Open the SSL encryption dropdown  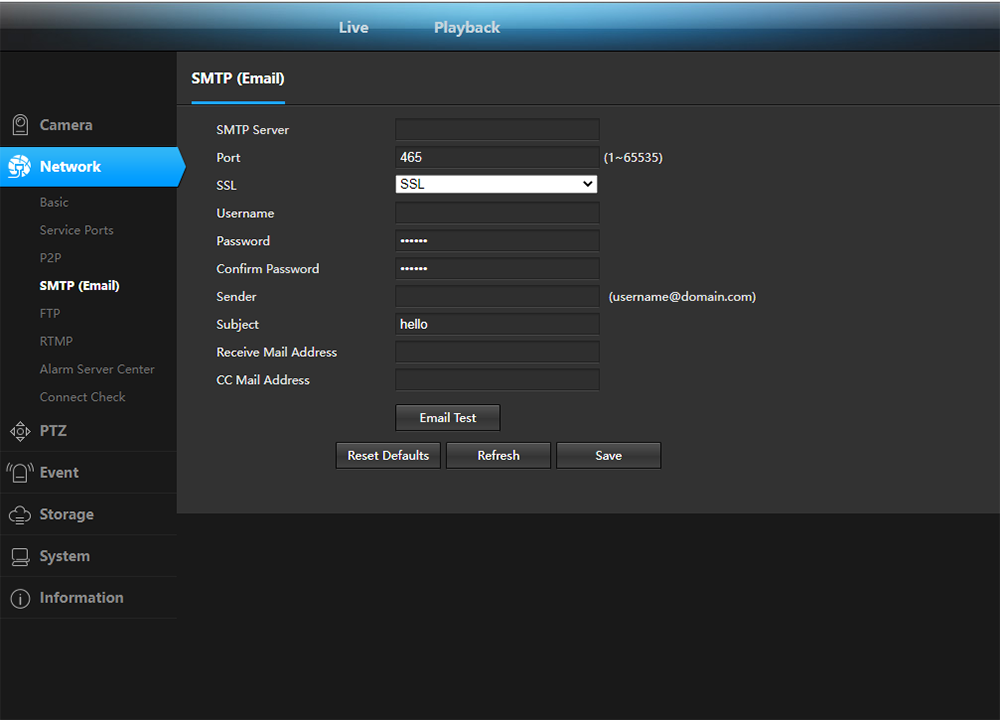497,185
